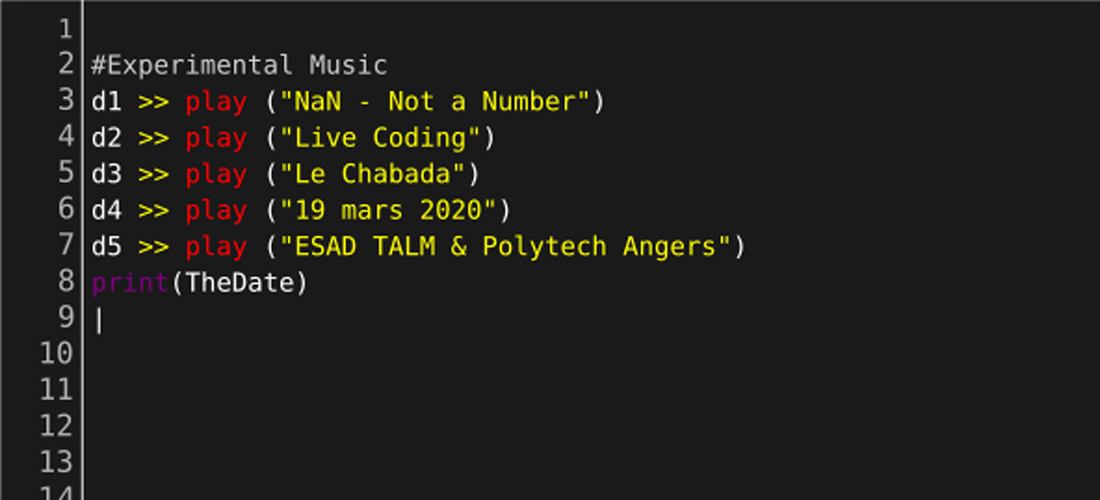Select the d2 player variable
The image size is (1100, 500).
[106, 138]
